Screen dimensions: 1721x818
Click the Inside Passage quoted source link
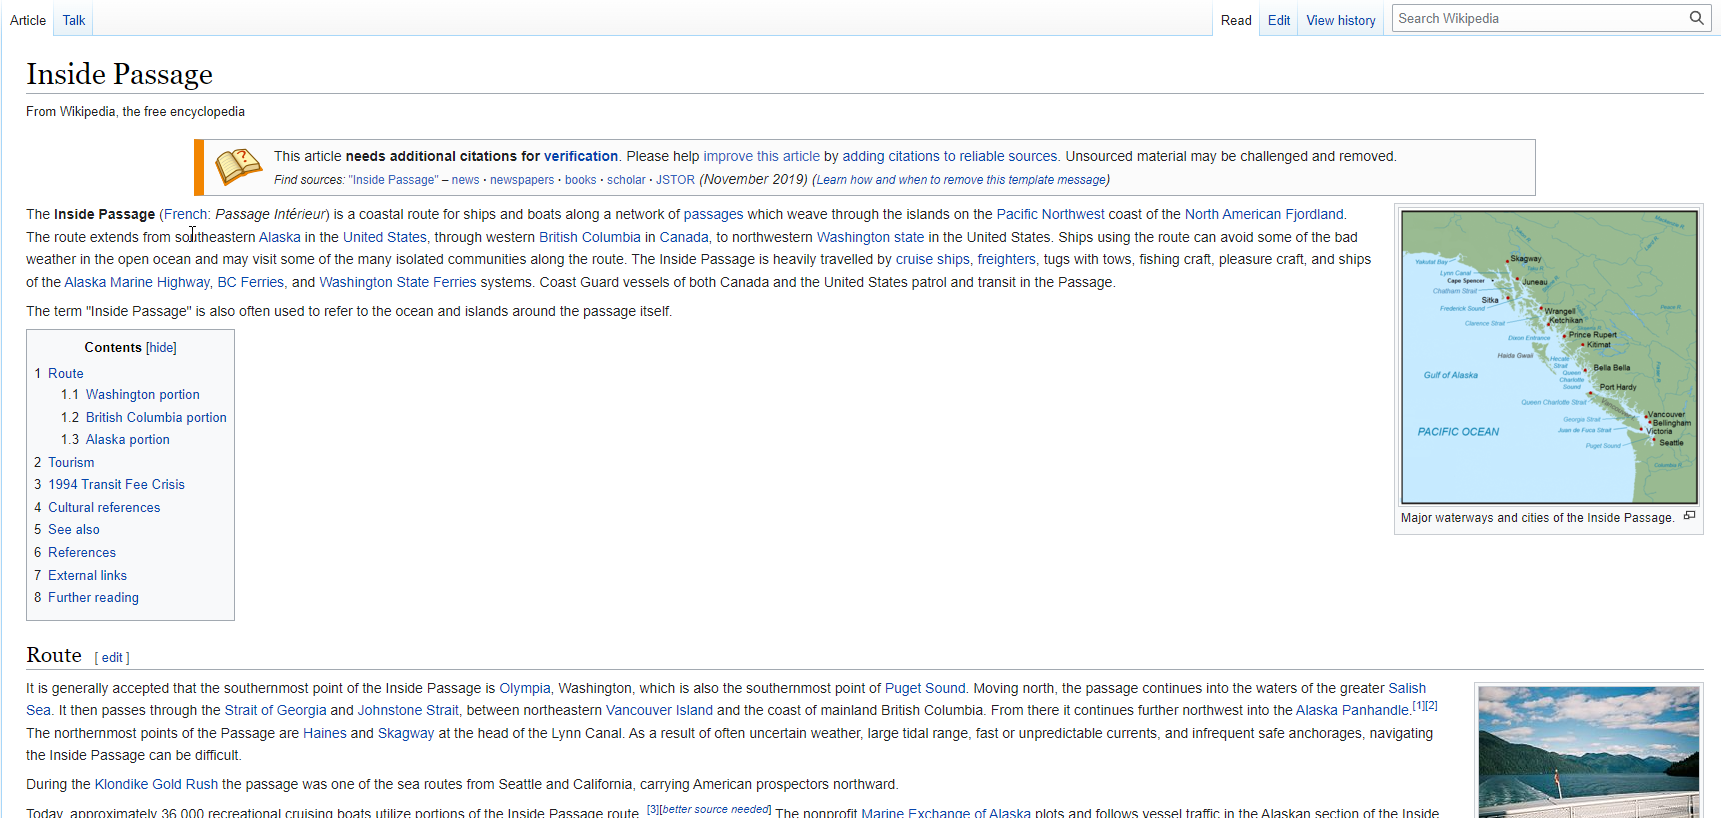(x=393, y=180)
